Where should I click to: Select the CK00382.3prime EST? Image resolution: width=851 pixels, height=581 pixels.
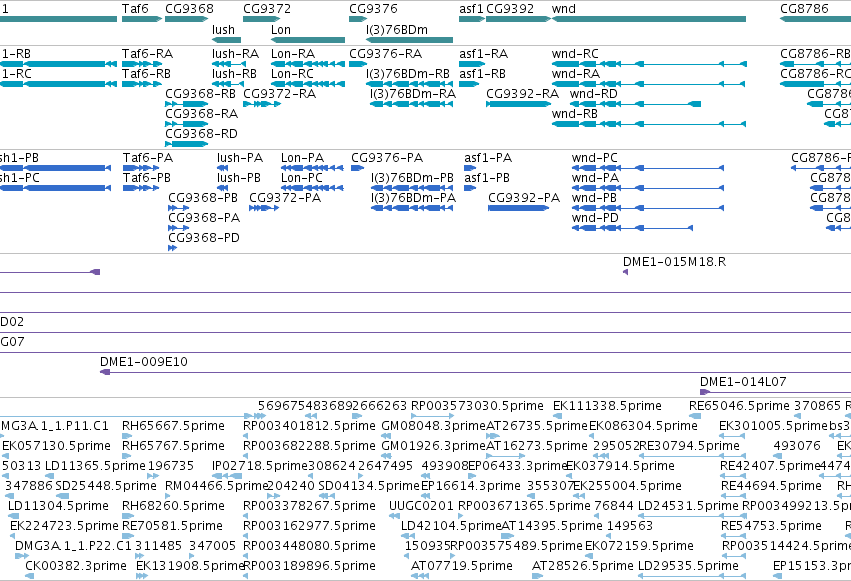[30, 576]
